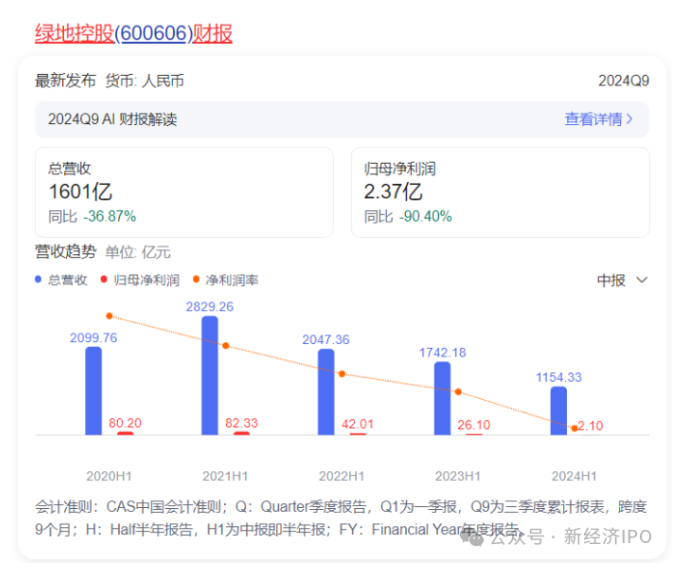Click the blue 总营收 legend dot
Image resolution: width=680 pixels, height=569 pixels.
click(38, 280)
